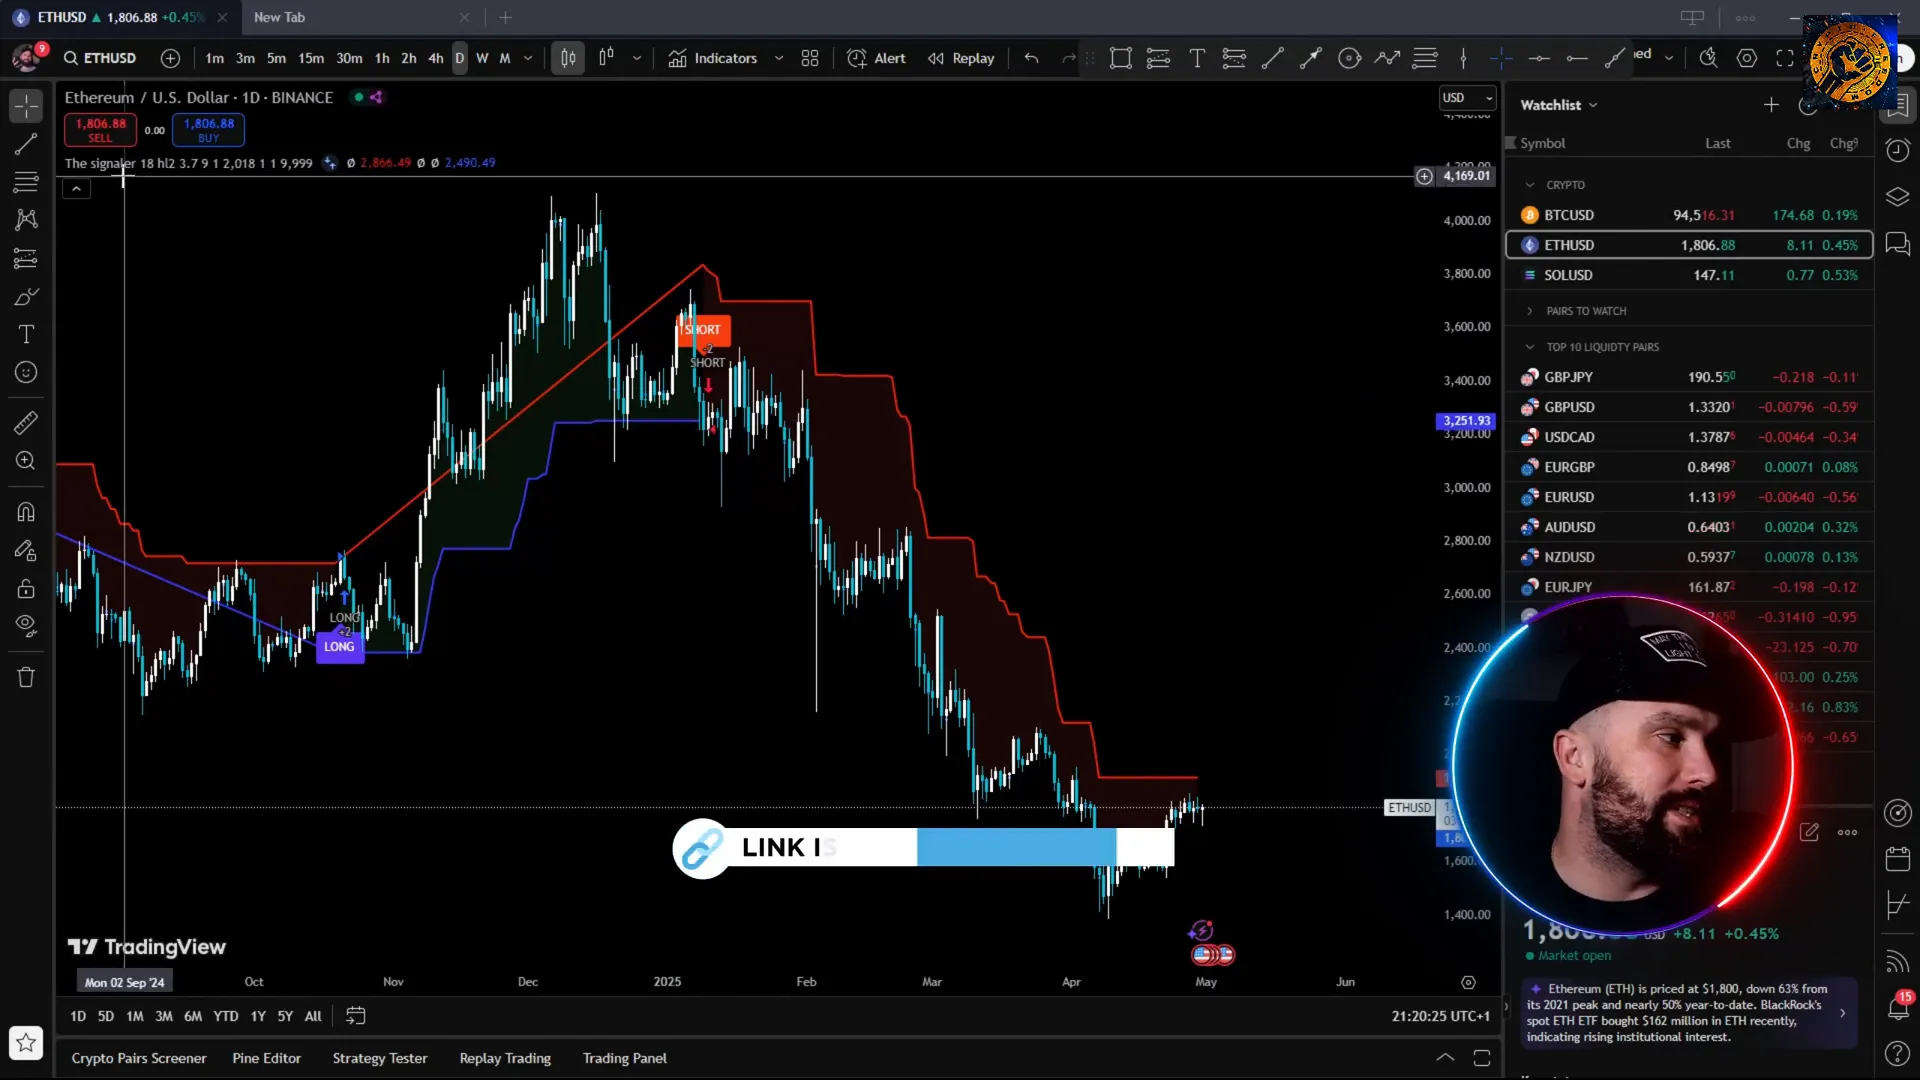Open the indicator templates grid

[x=810, y=58]
